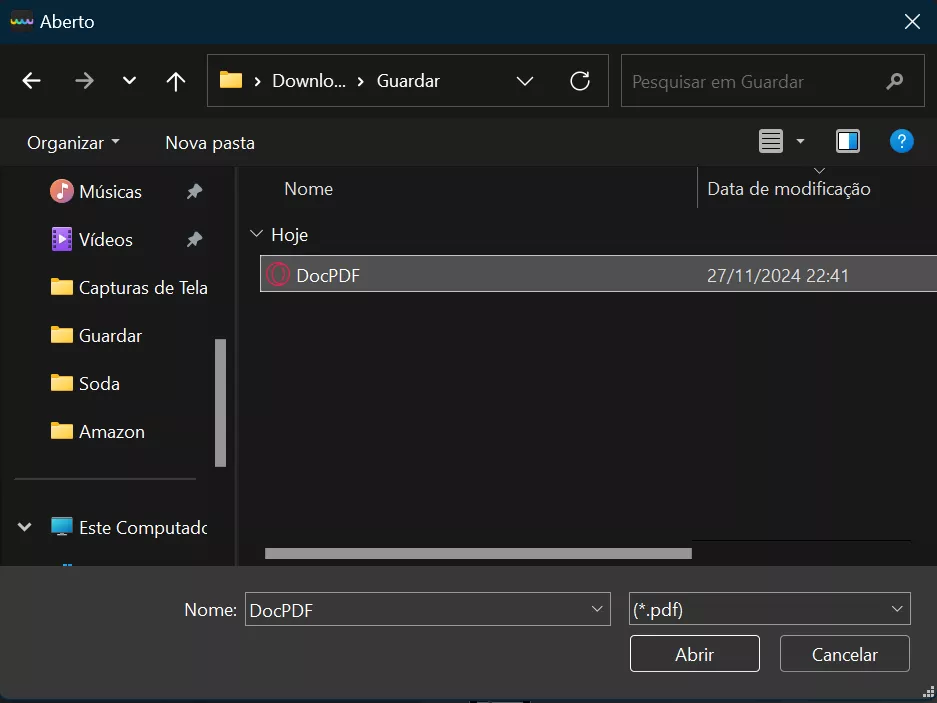
Task: Toggle the preview pane
Action: coord(847,141)
